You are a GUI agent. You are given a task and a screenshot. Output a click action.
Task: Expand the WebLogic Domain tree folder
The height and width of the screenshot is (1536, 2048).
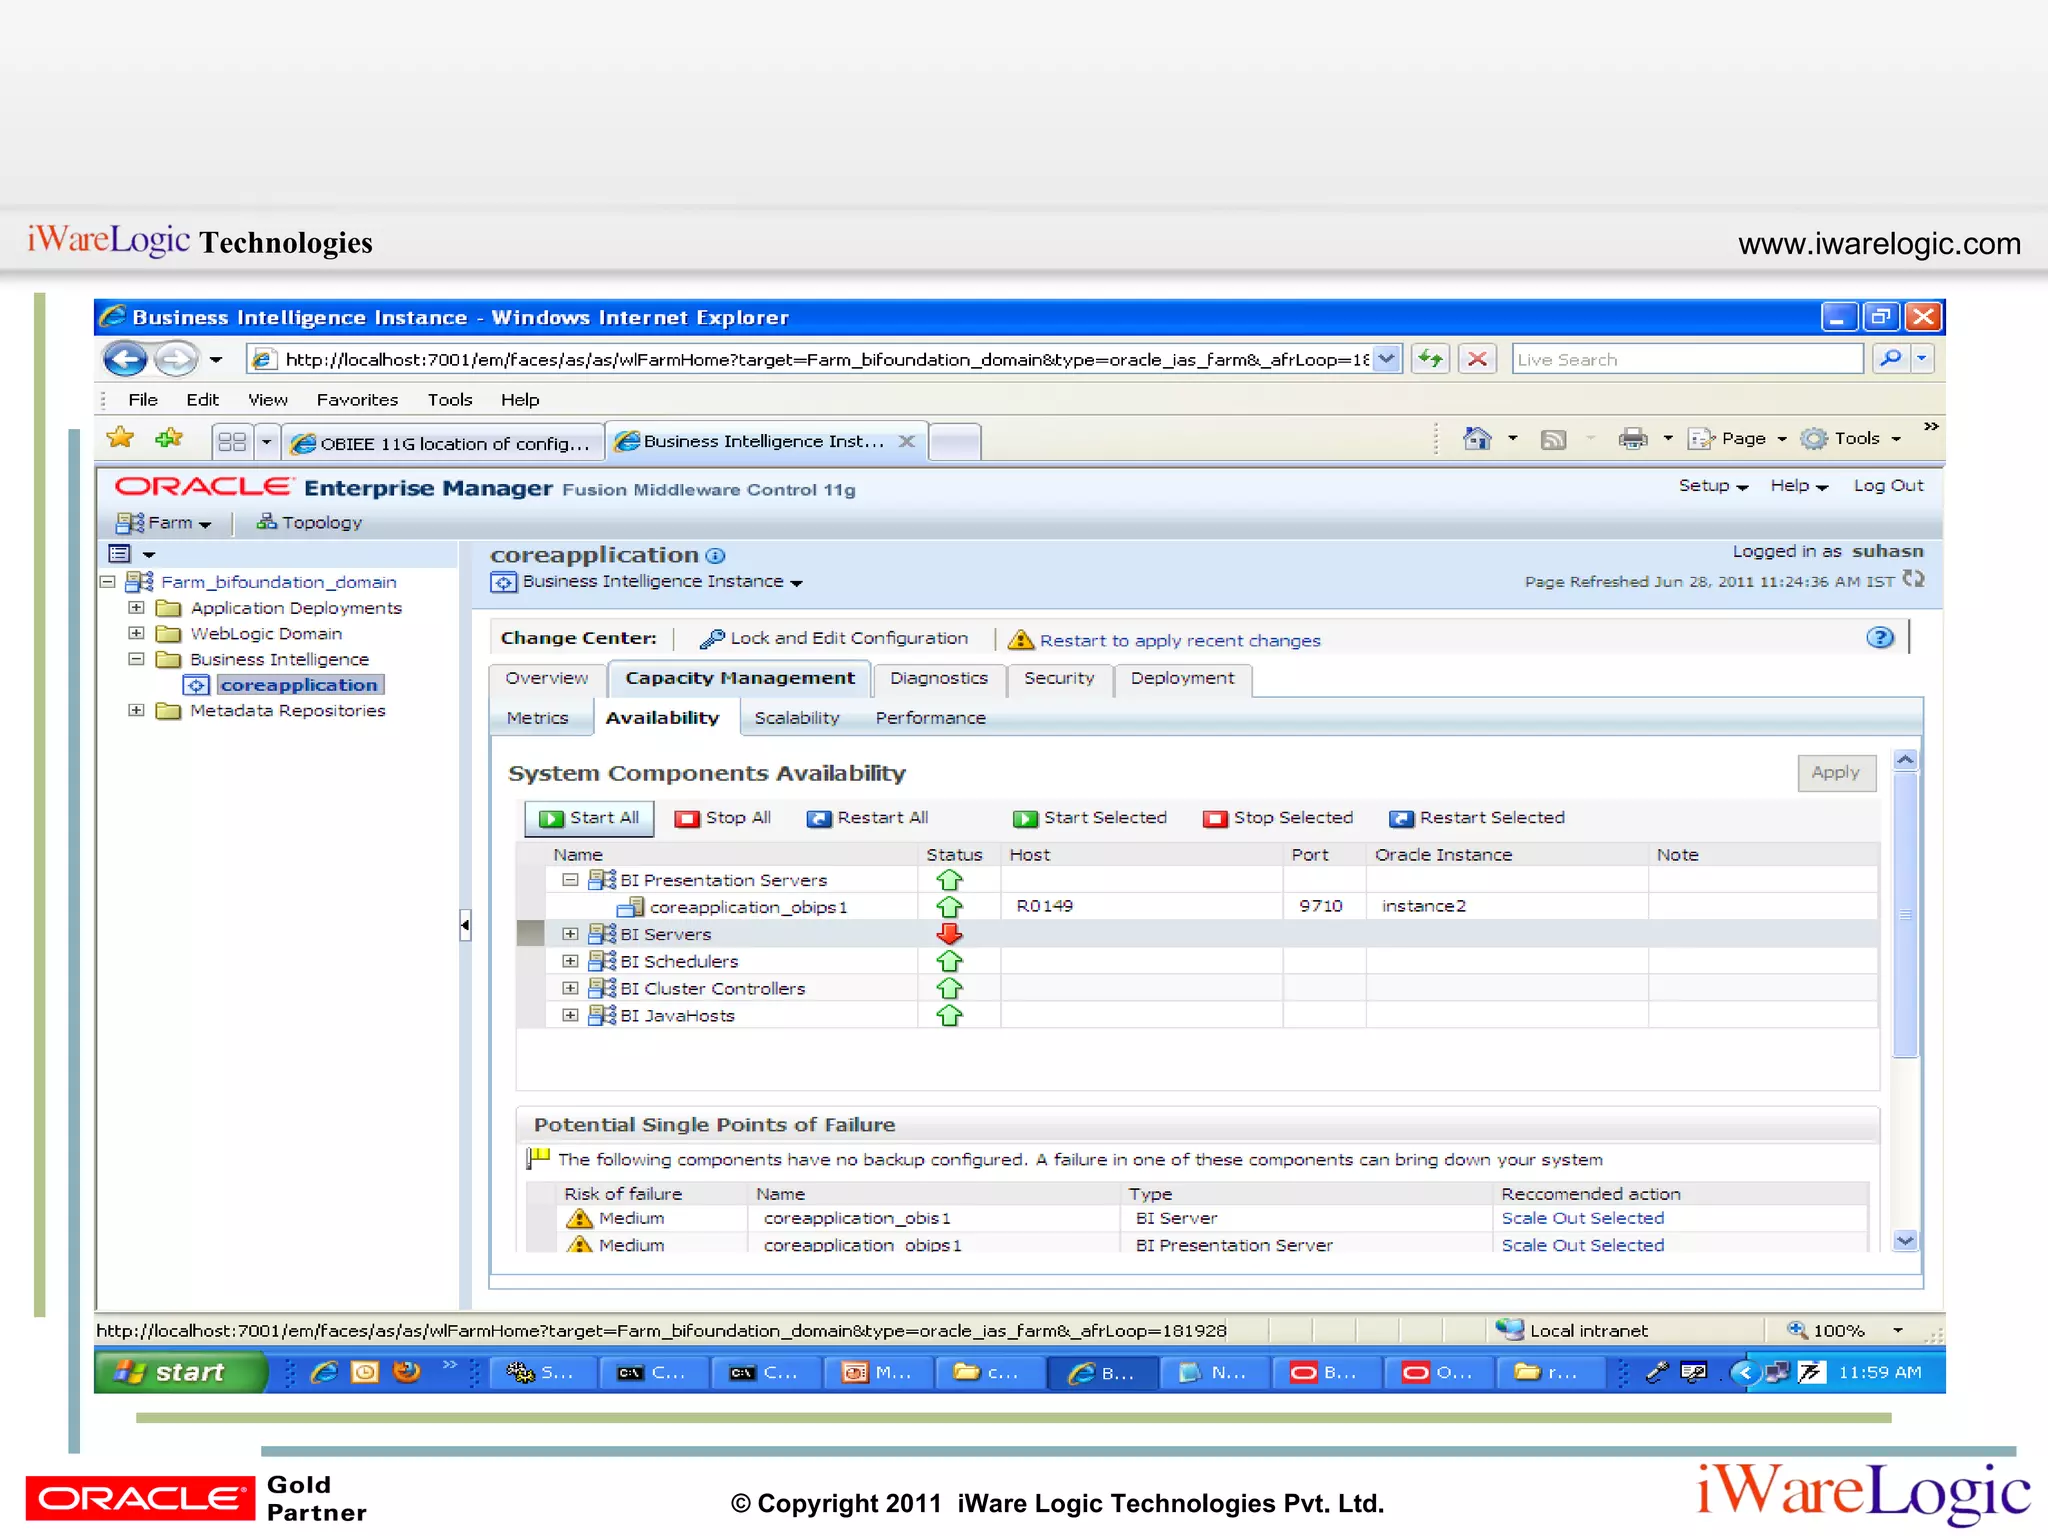pos(137,633)
